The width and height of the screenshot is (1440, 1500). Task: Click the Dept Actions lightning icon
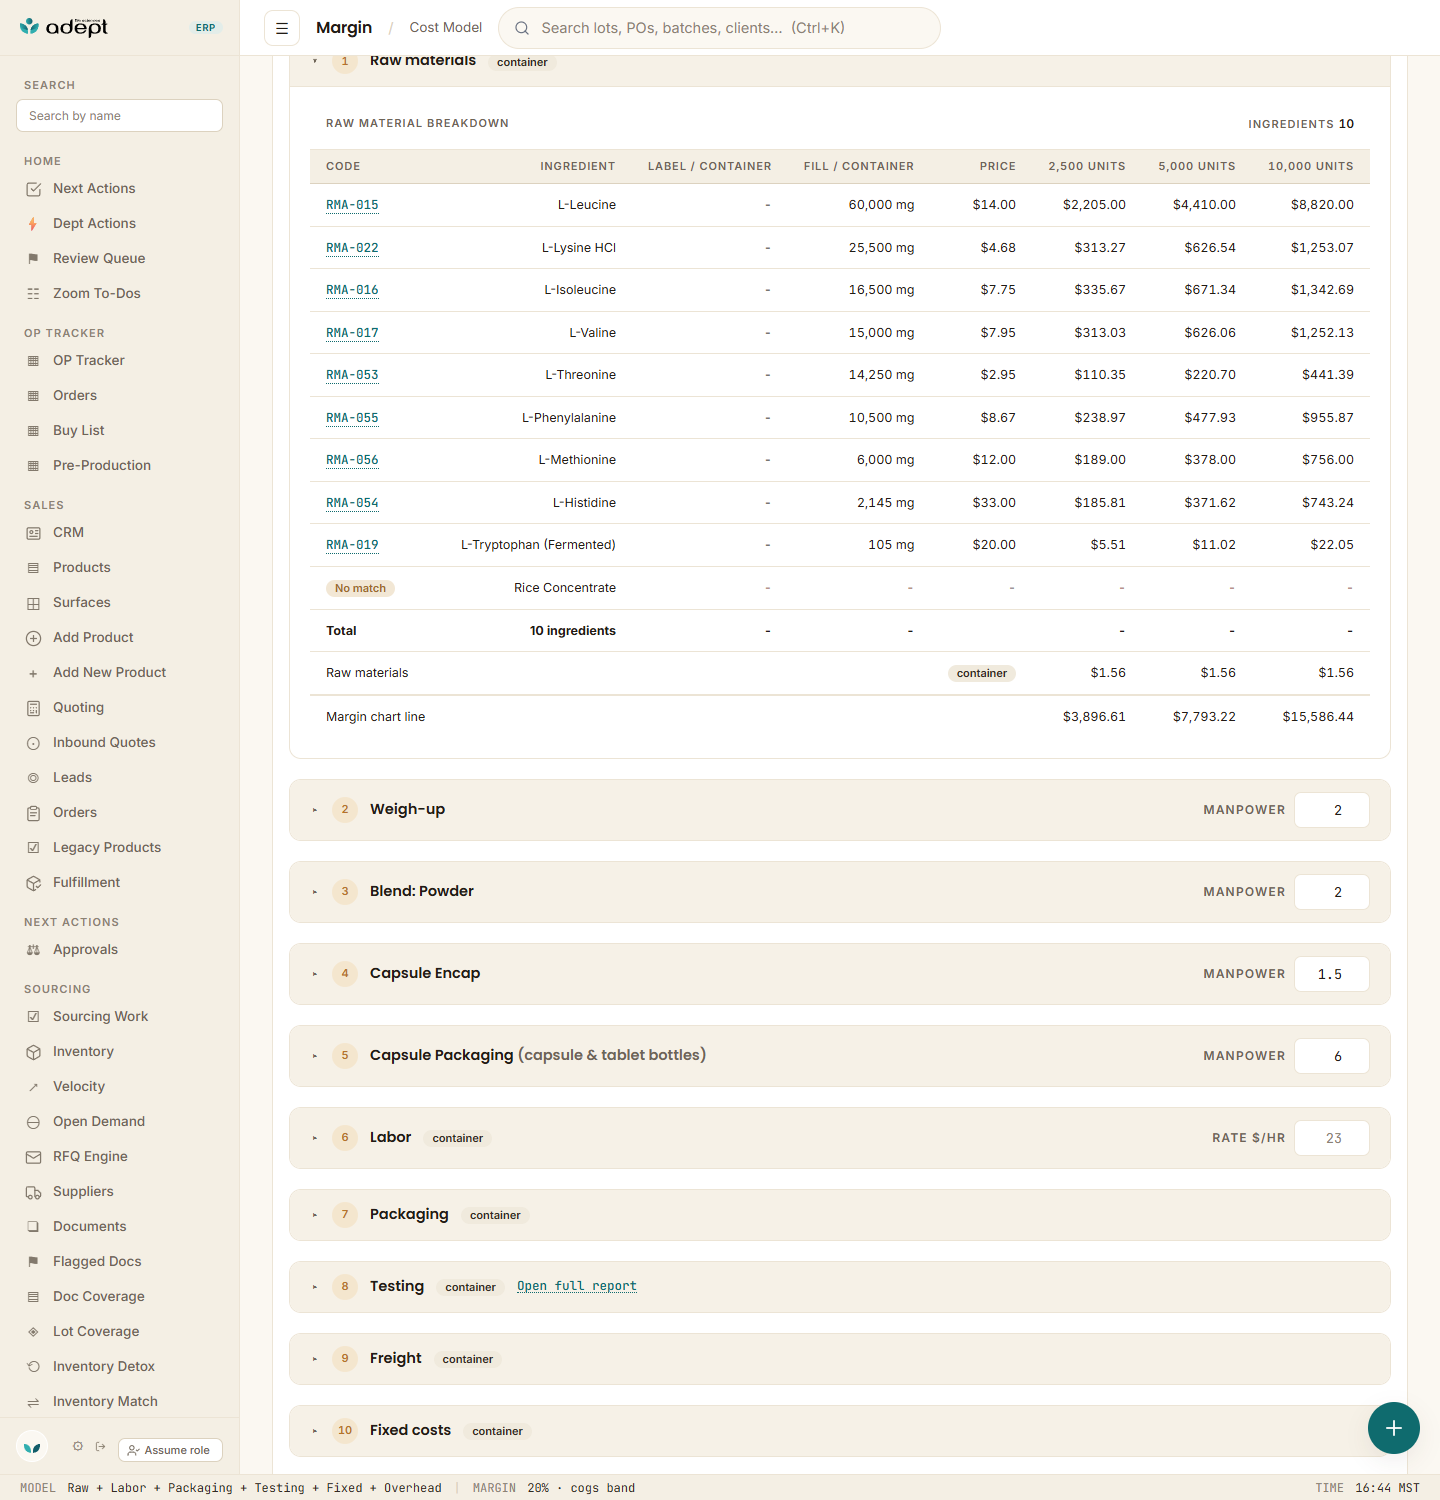tap(33, 224)
